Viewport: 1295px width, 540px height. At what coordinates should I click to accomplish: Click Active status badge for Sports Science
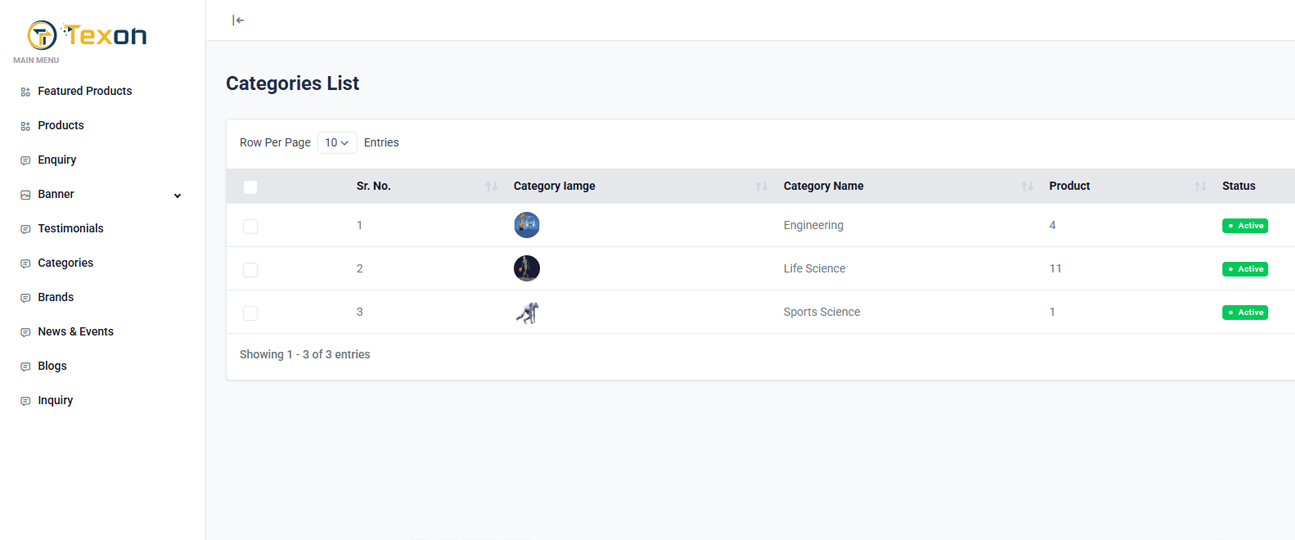(x=1245, y=313)
